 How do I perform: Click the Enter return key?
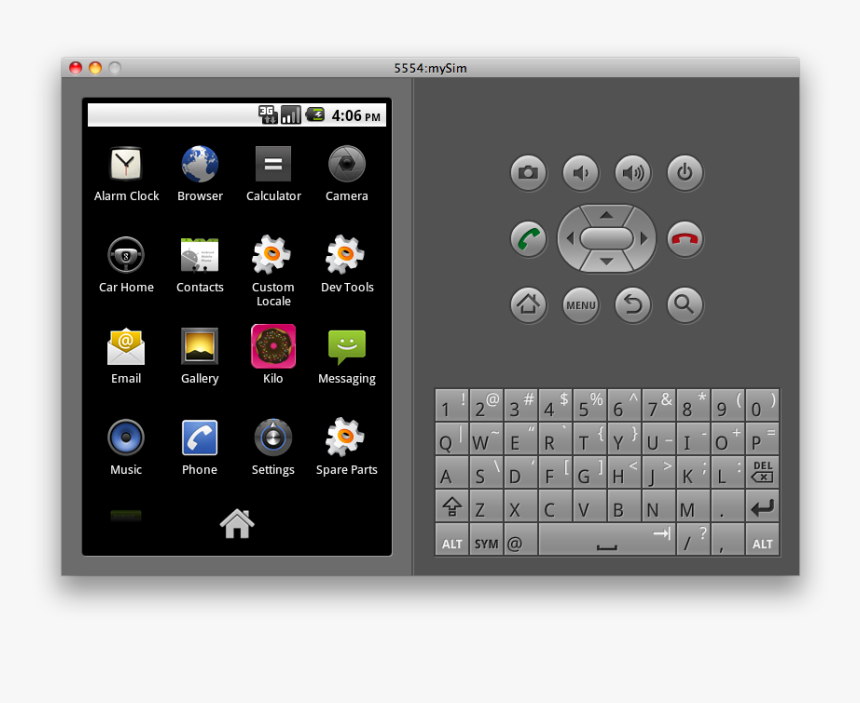click(762, 506)
